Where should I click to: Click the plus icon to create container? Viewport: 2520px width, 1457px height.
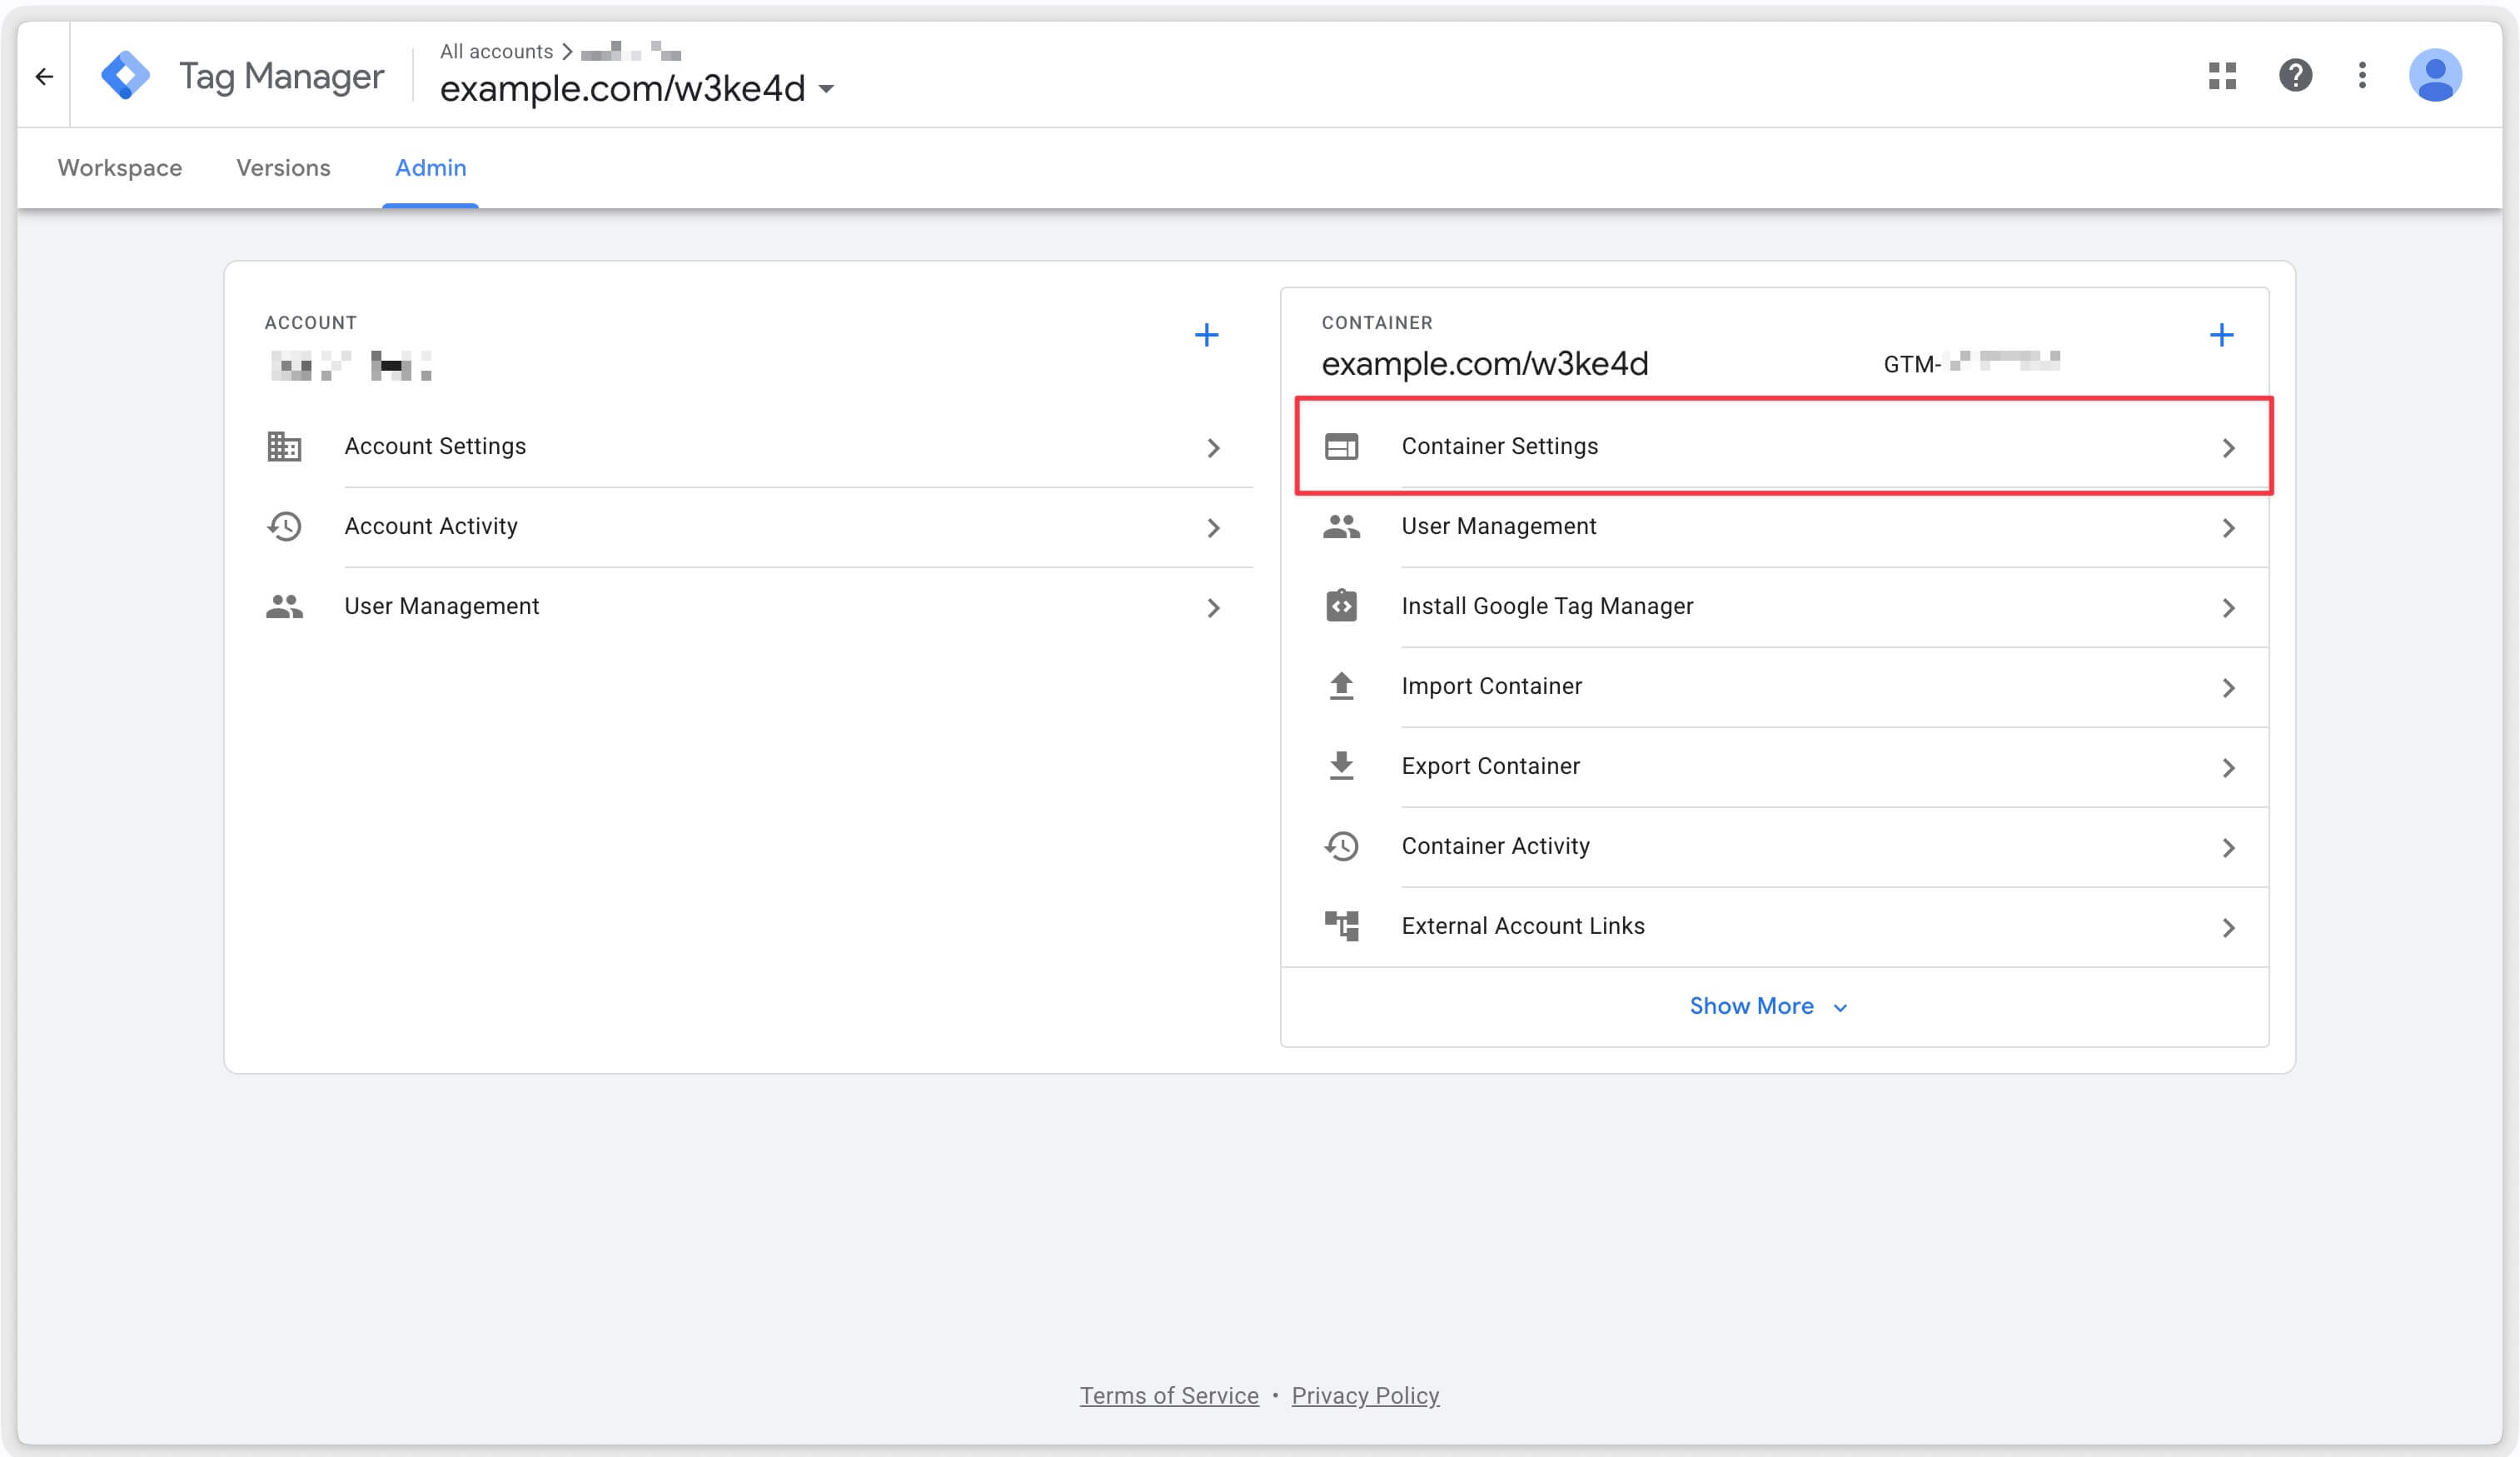coord(2221,335)
